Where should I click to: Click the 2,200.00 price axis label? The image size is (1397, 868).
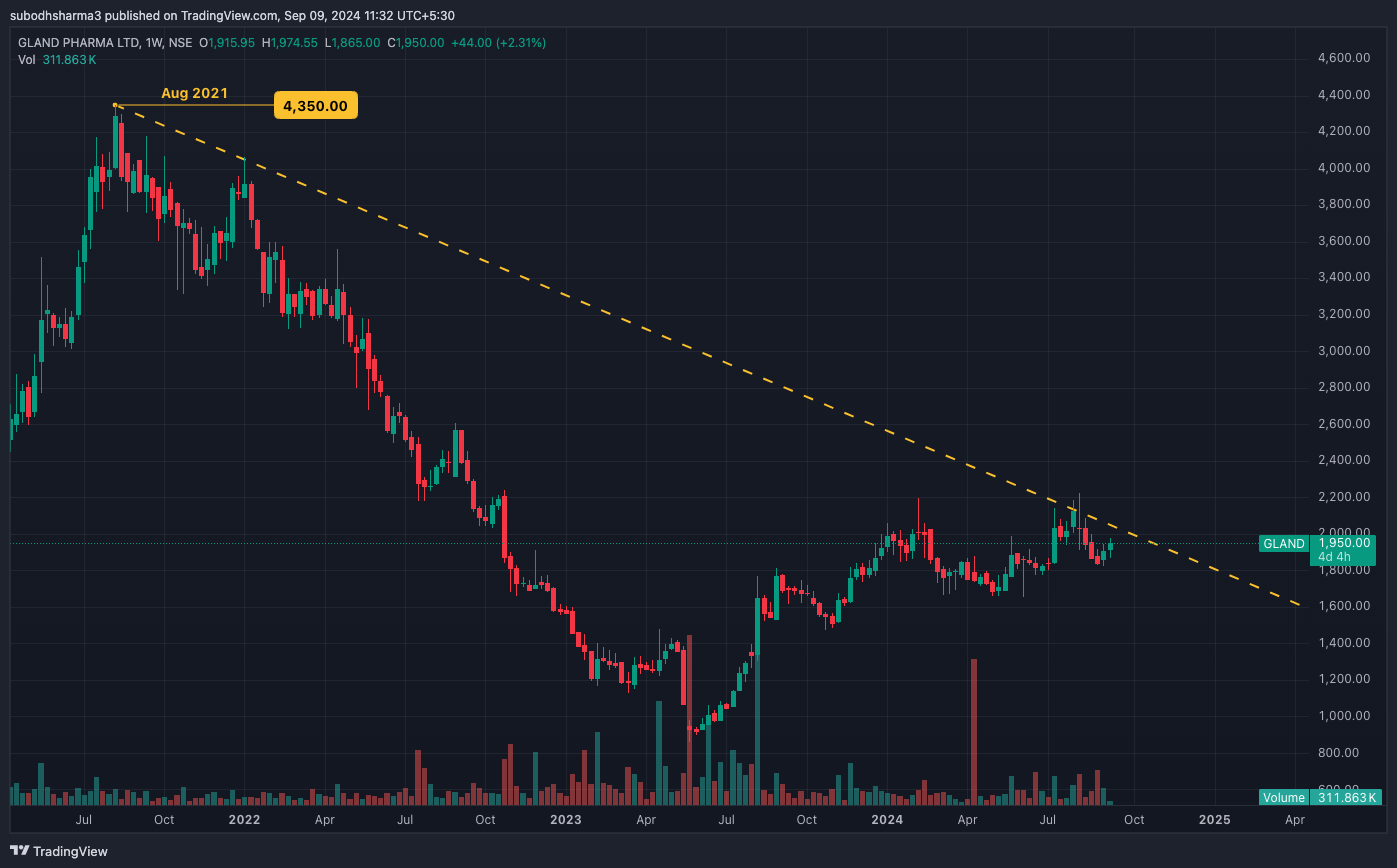click(x=1343, y=497)
